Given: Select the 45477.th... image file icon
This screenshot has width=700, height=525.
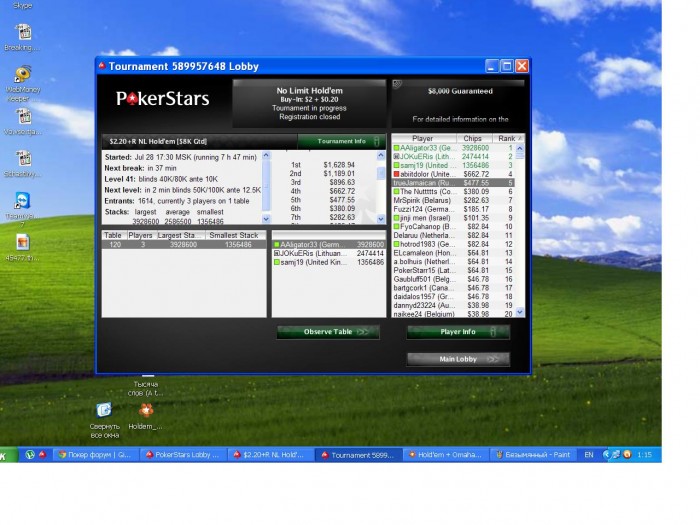Looking at the screenshot, I should [23, 242].
